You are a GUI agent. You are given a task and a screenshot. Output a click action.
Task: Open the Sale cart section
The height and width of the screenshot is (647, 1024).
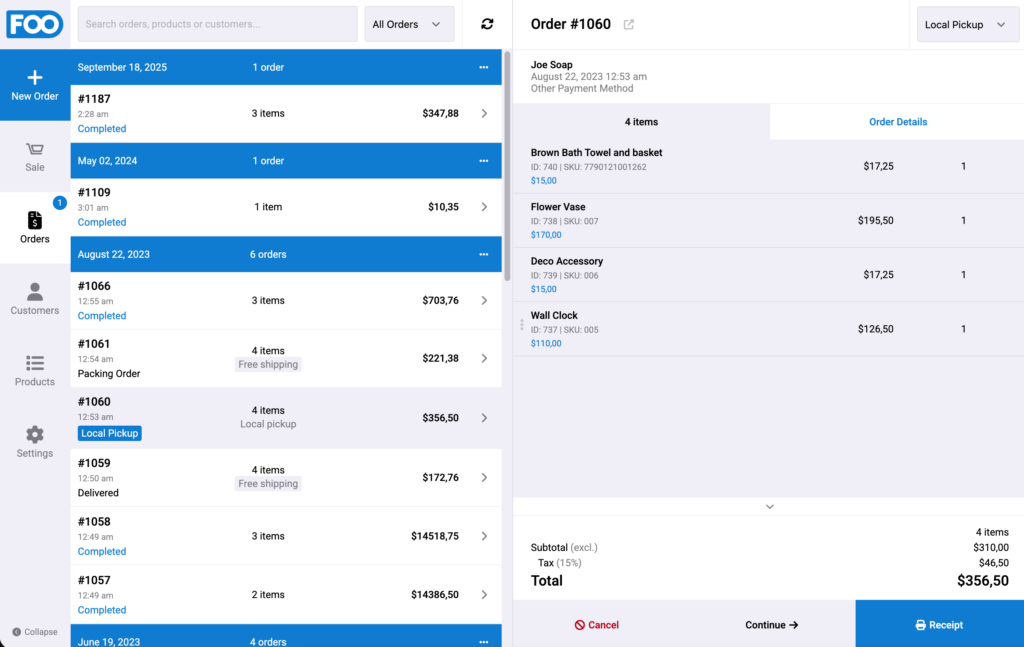(35, 157)
